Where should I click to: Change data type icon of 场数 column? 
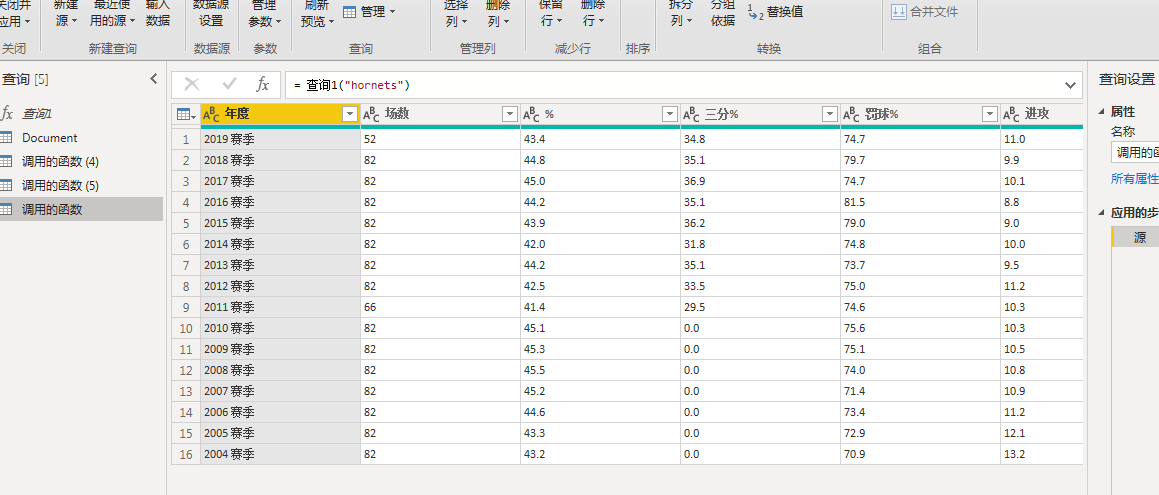[371, 115]
